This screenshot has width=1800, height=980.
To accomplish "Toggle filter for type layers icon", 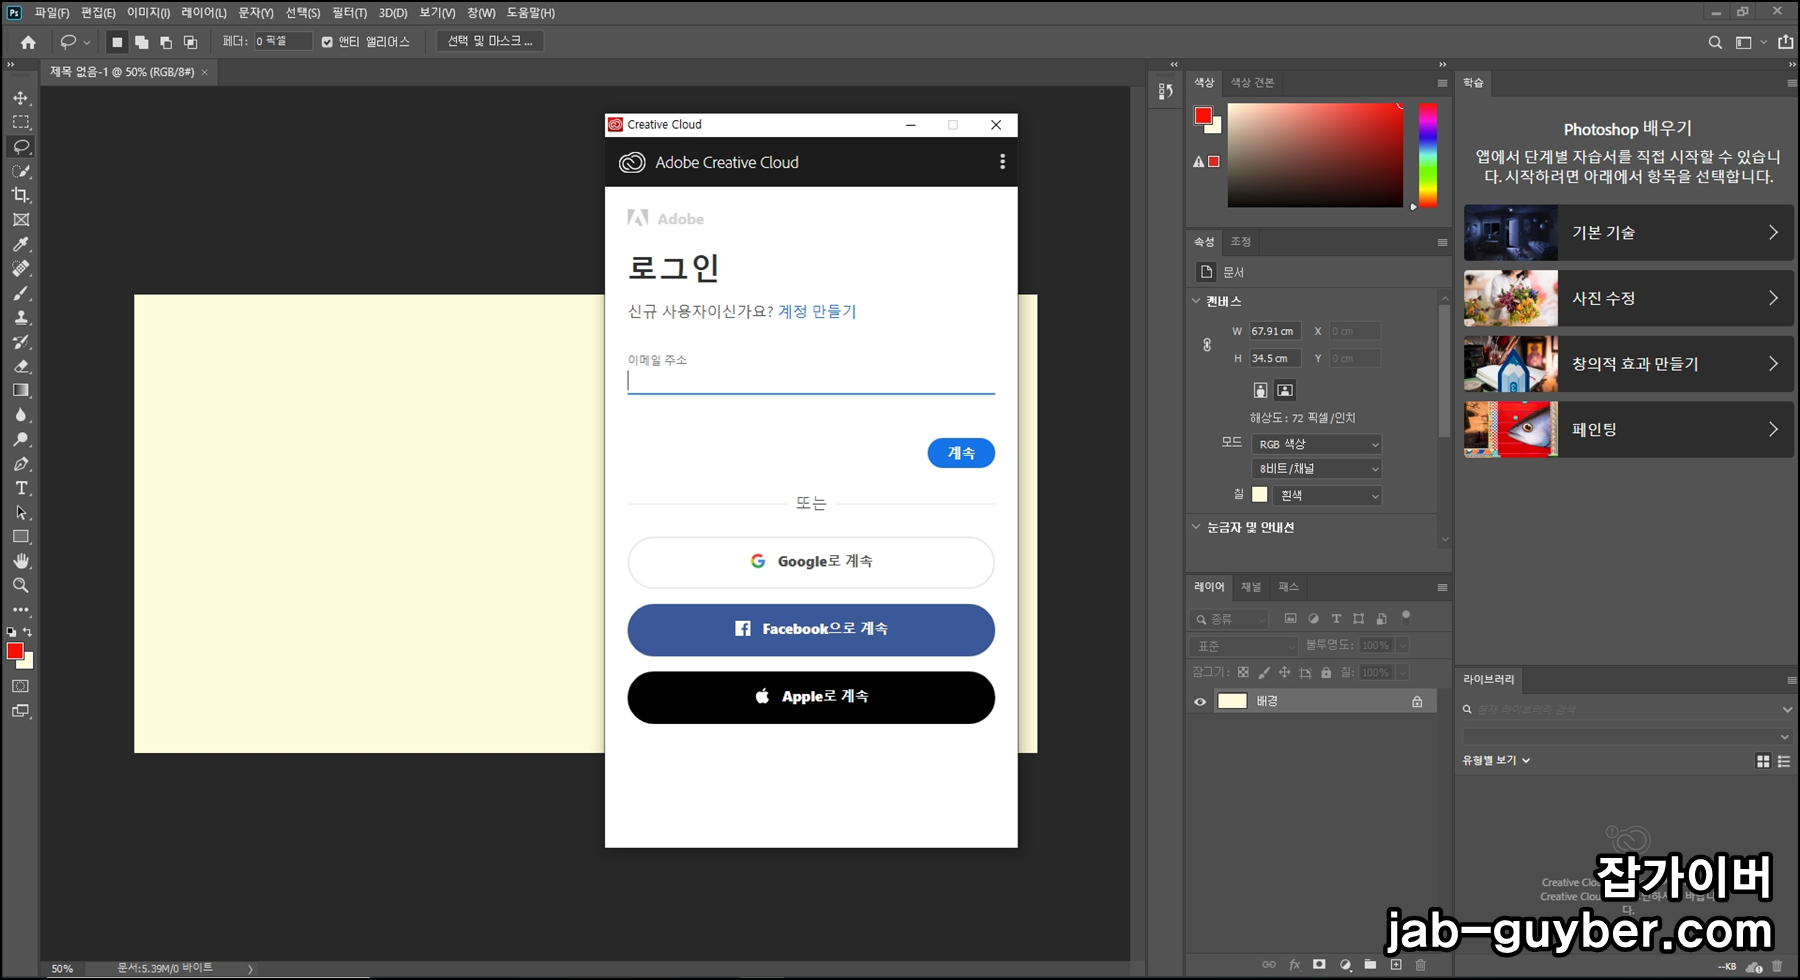I will coord(1336,619).
